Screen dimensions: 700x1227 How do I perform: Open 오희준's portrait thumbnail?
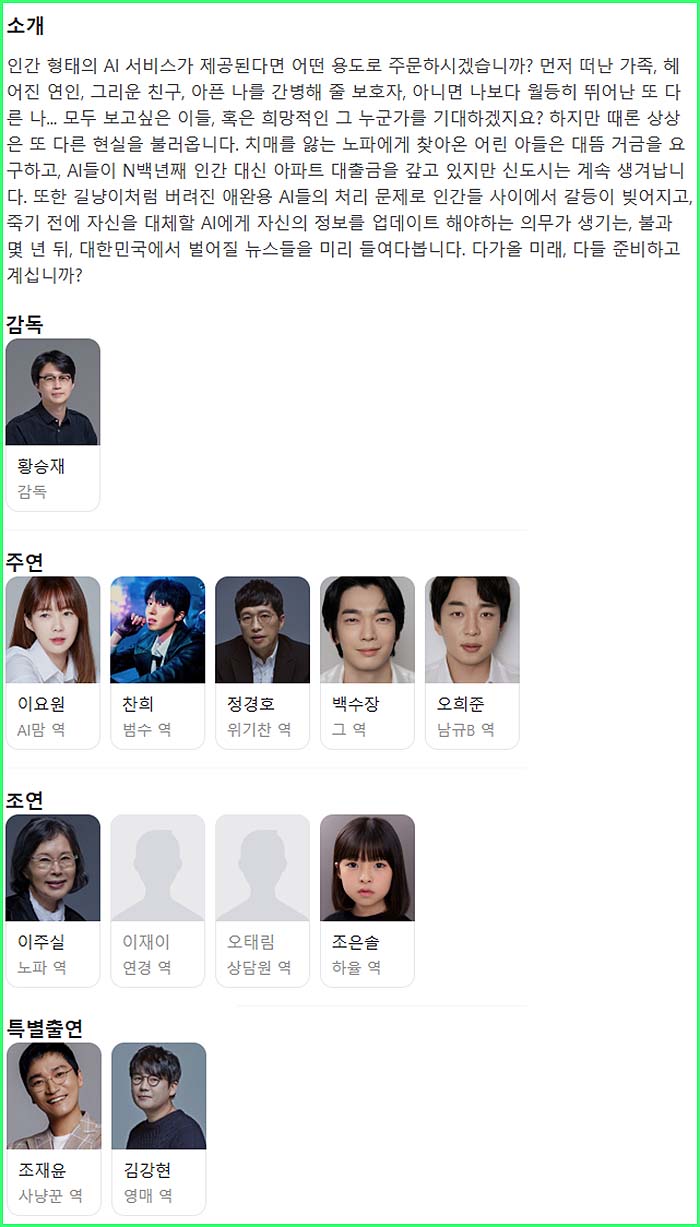coord(473,630)
